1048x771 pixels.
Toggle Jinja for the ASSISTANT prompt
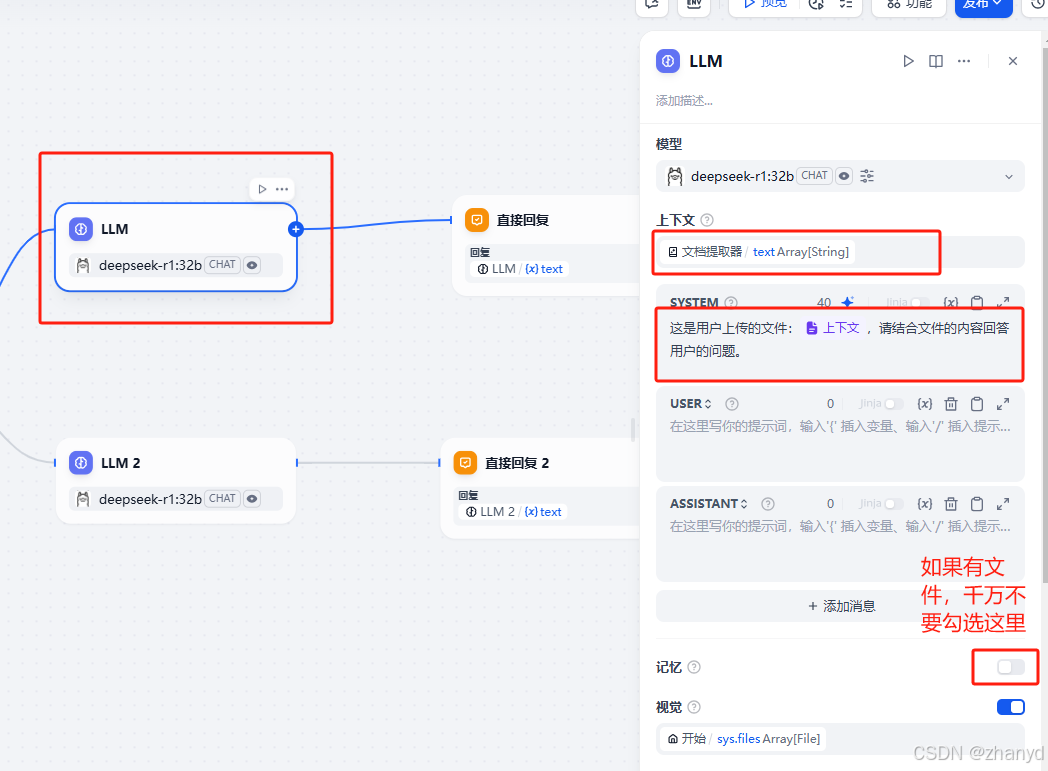pos(894,504)
